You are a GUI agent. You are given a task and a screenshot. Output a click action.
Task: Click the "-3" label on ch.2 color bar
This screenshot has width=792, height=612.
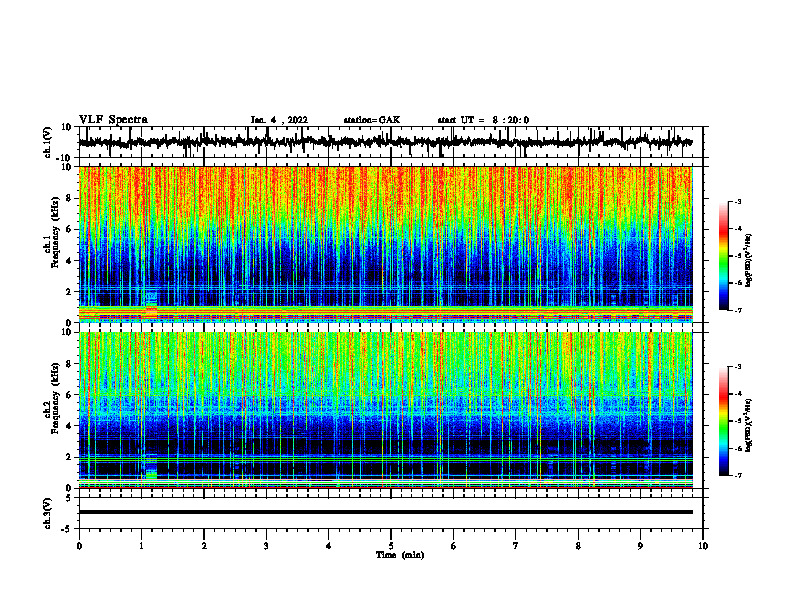point(738,367)
